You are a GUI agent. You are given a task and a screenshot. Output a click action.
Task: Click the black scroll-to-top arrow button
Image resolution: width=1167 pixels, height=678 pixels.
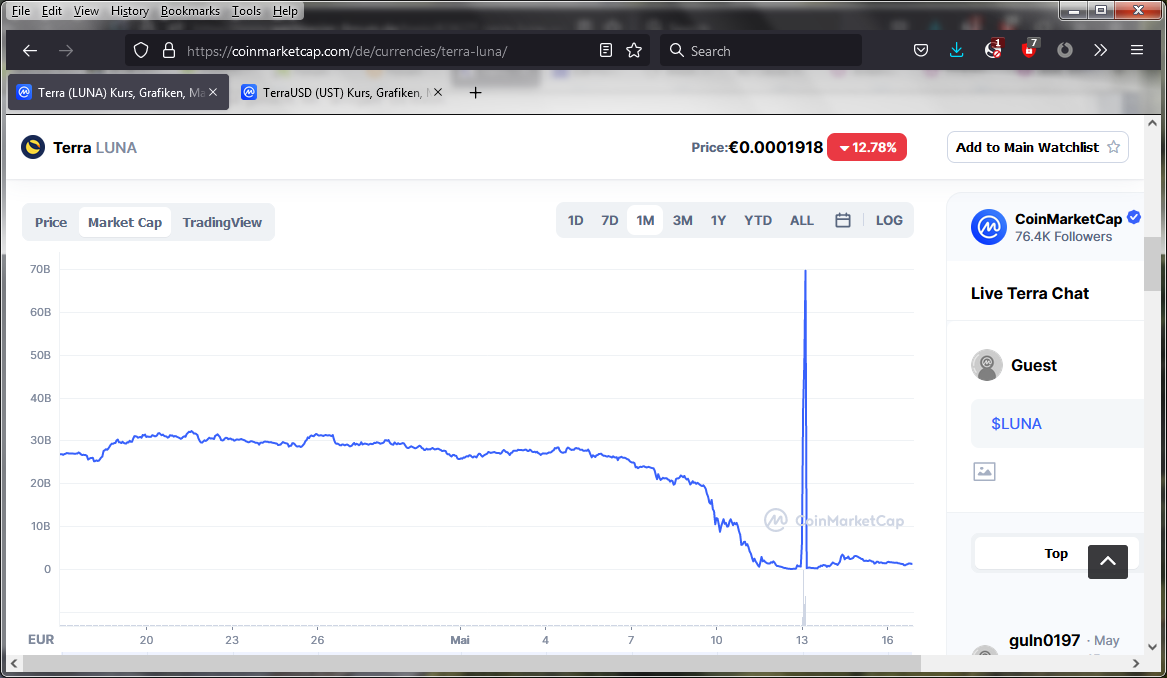1107,561
